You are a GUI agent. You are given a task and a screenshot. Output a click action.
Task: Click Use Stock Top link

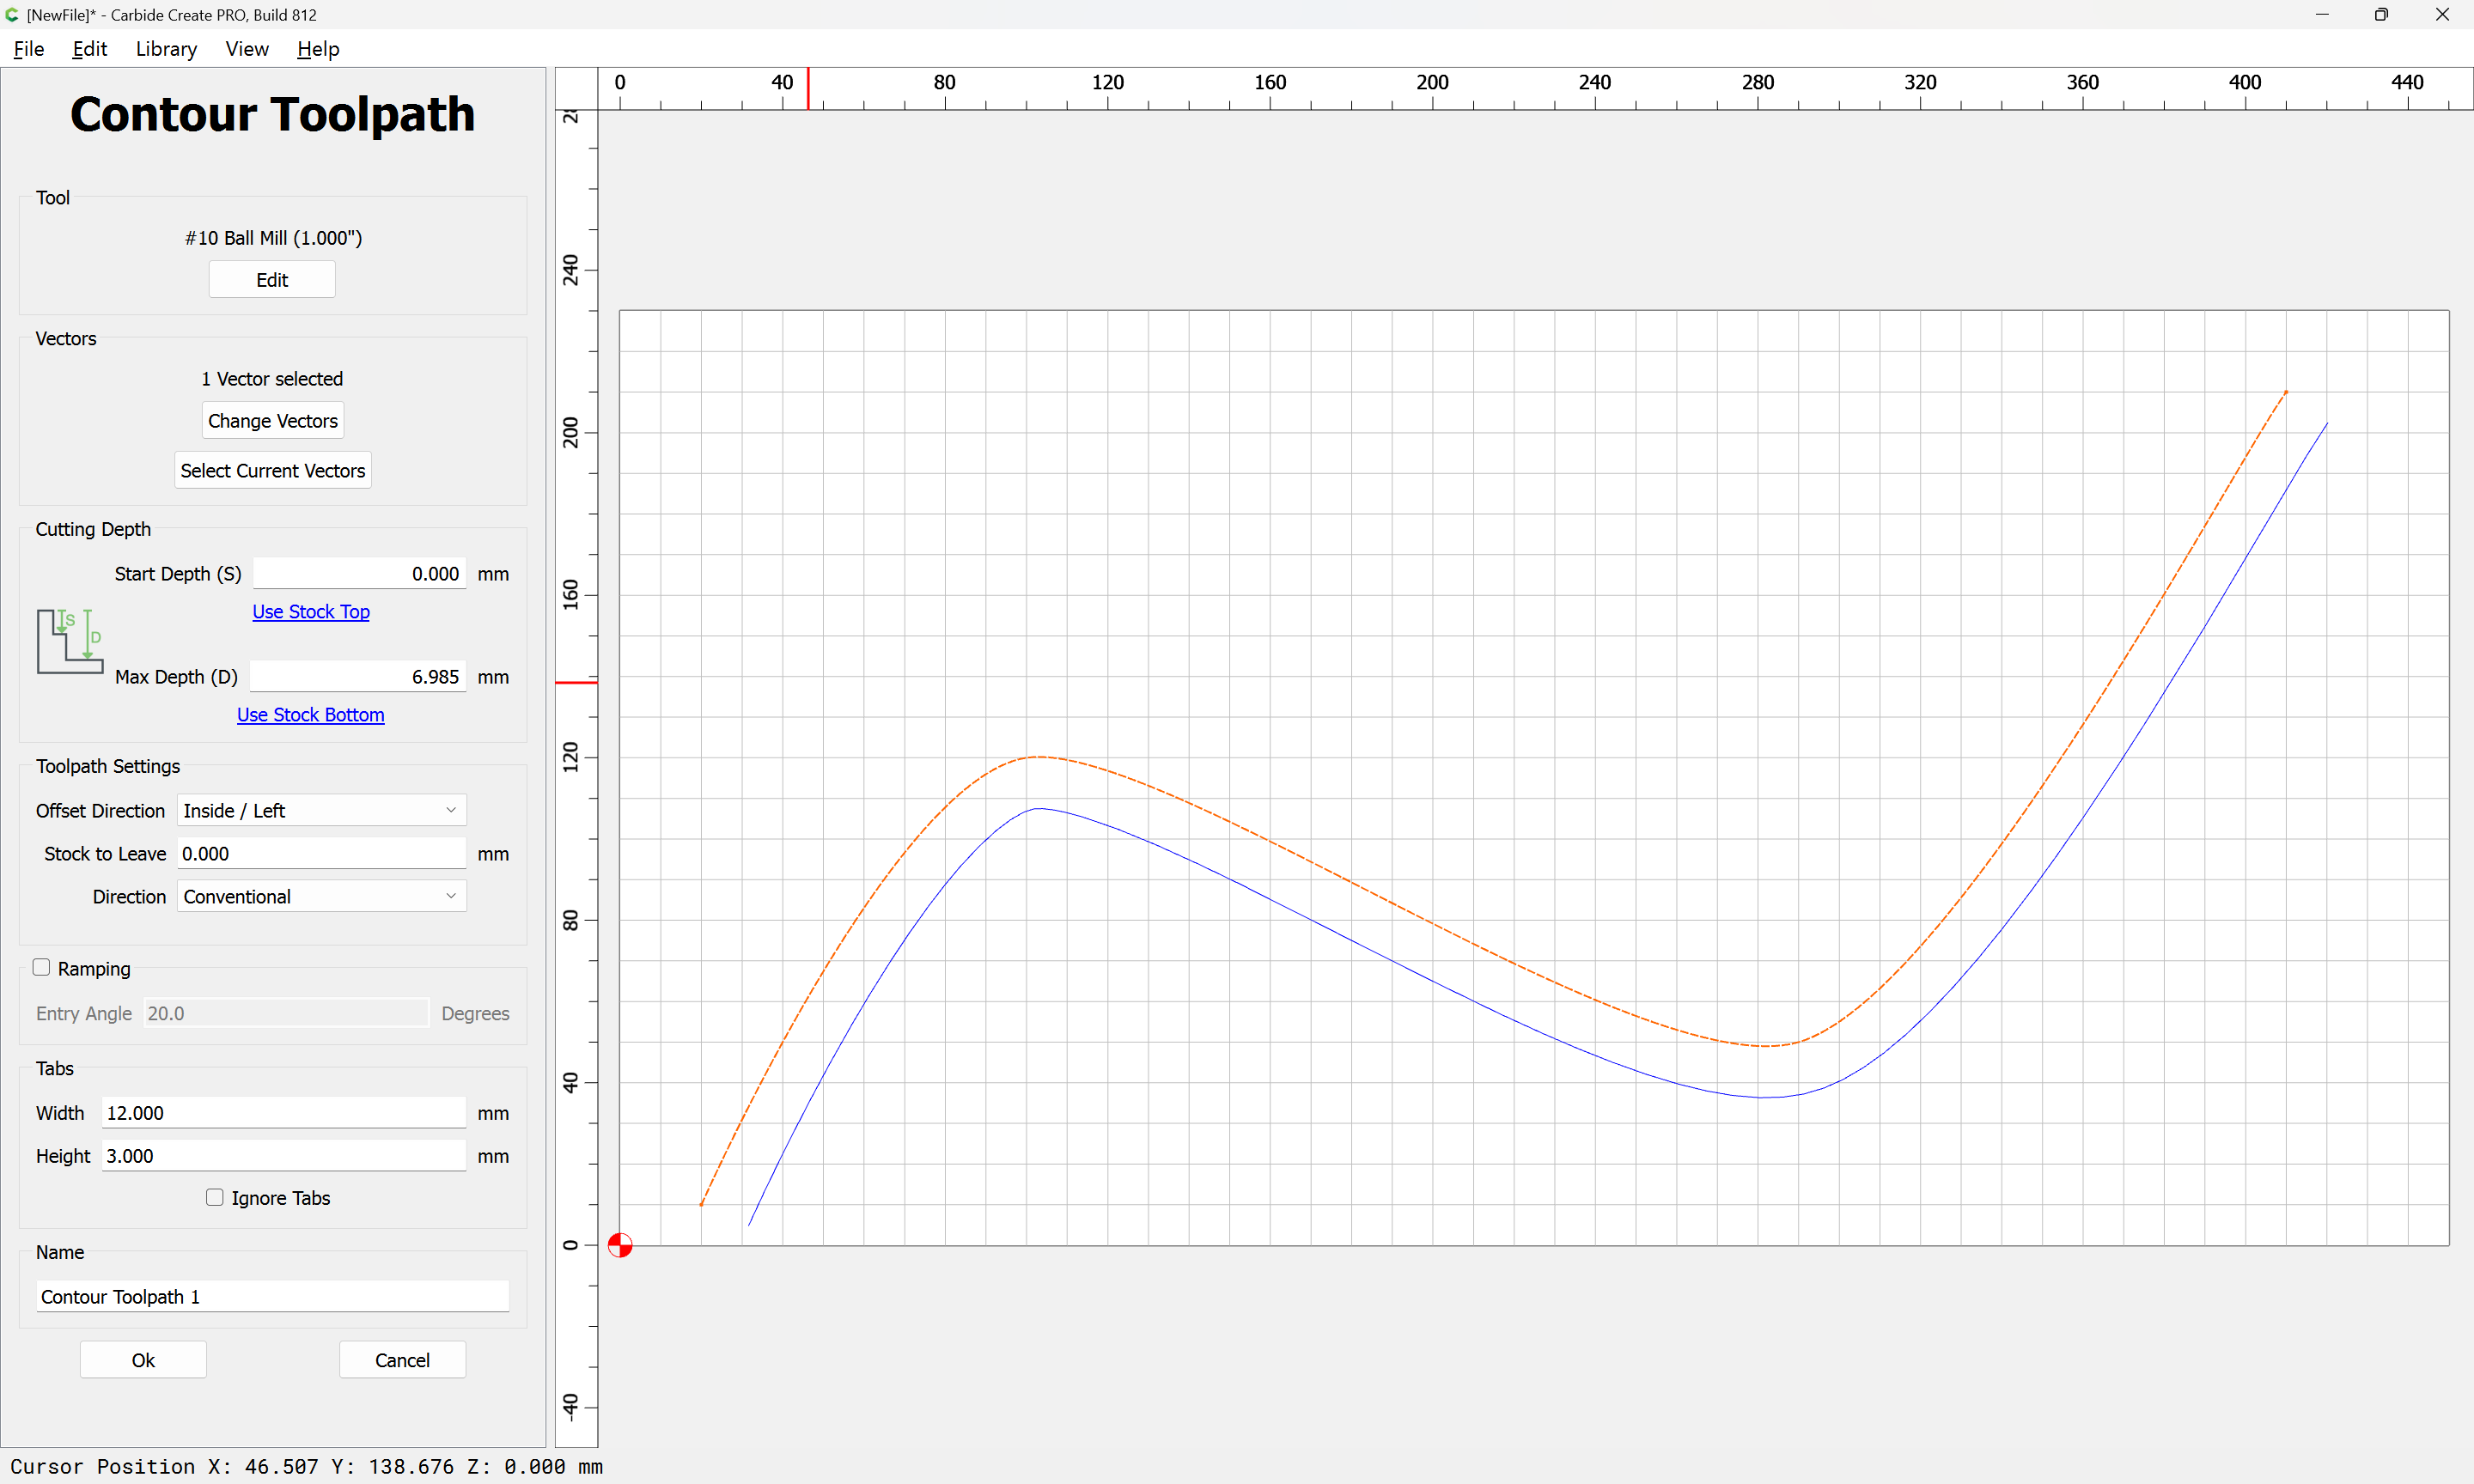311,611
